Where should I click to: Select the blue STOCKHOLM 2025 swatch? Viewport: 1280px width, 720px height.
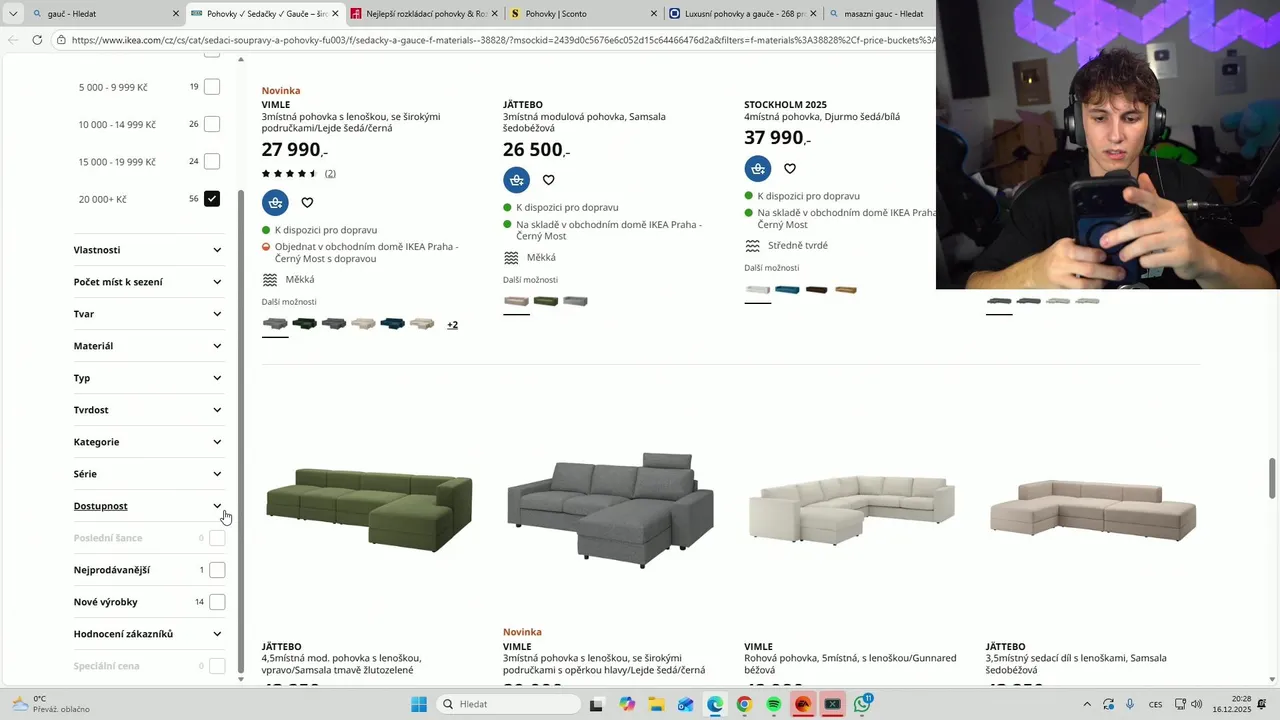(x=787, y=290)
